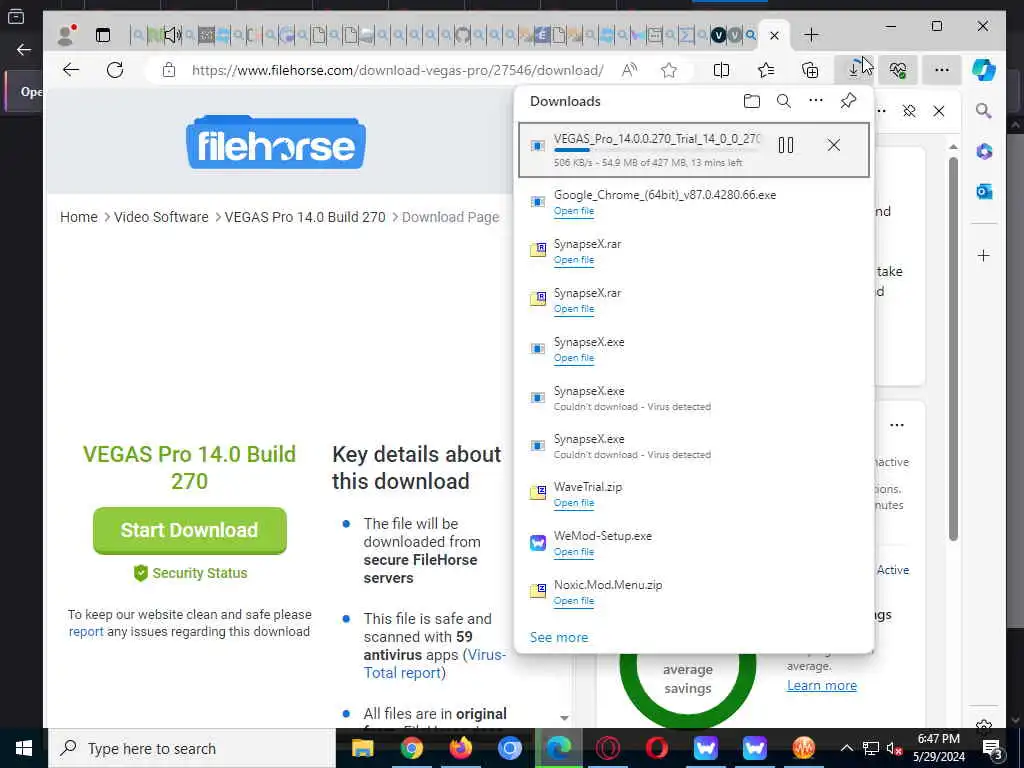Open Copilot sidebar icon

pyautogui.click(x=984, y=70)
